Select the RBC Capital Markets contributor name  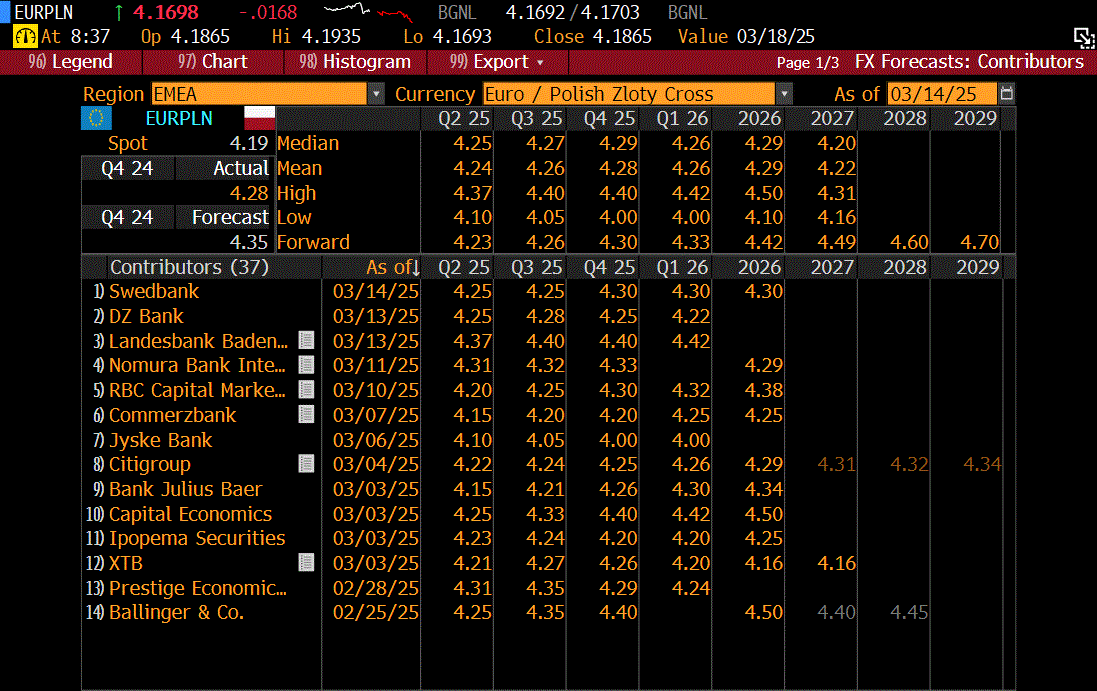click(x=197, y=390)
